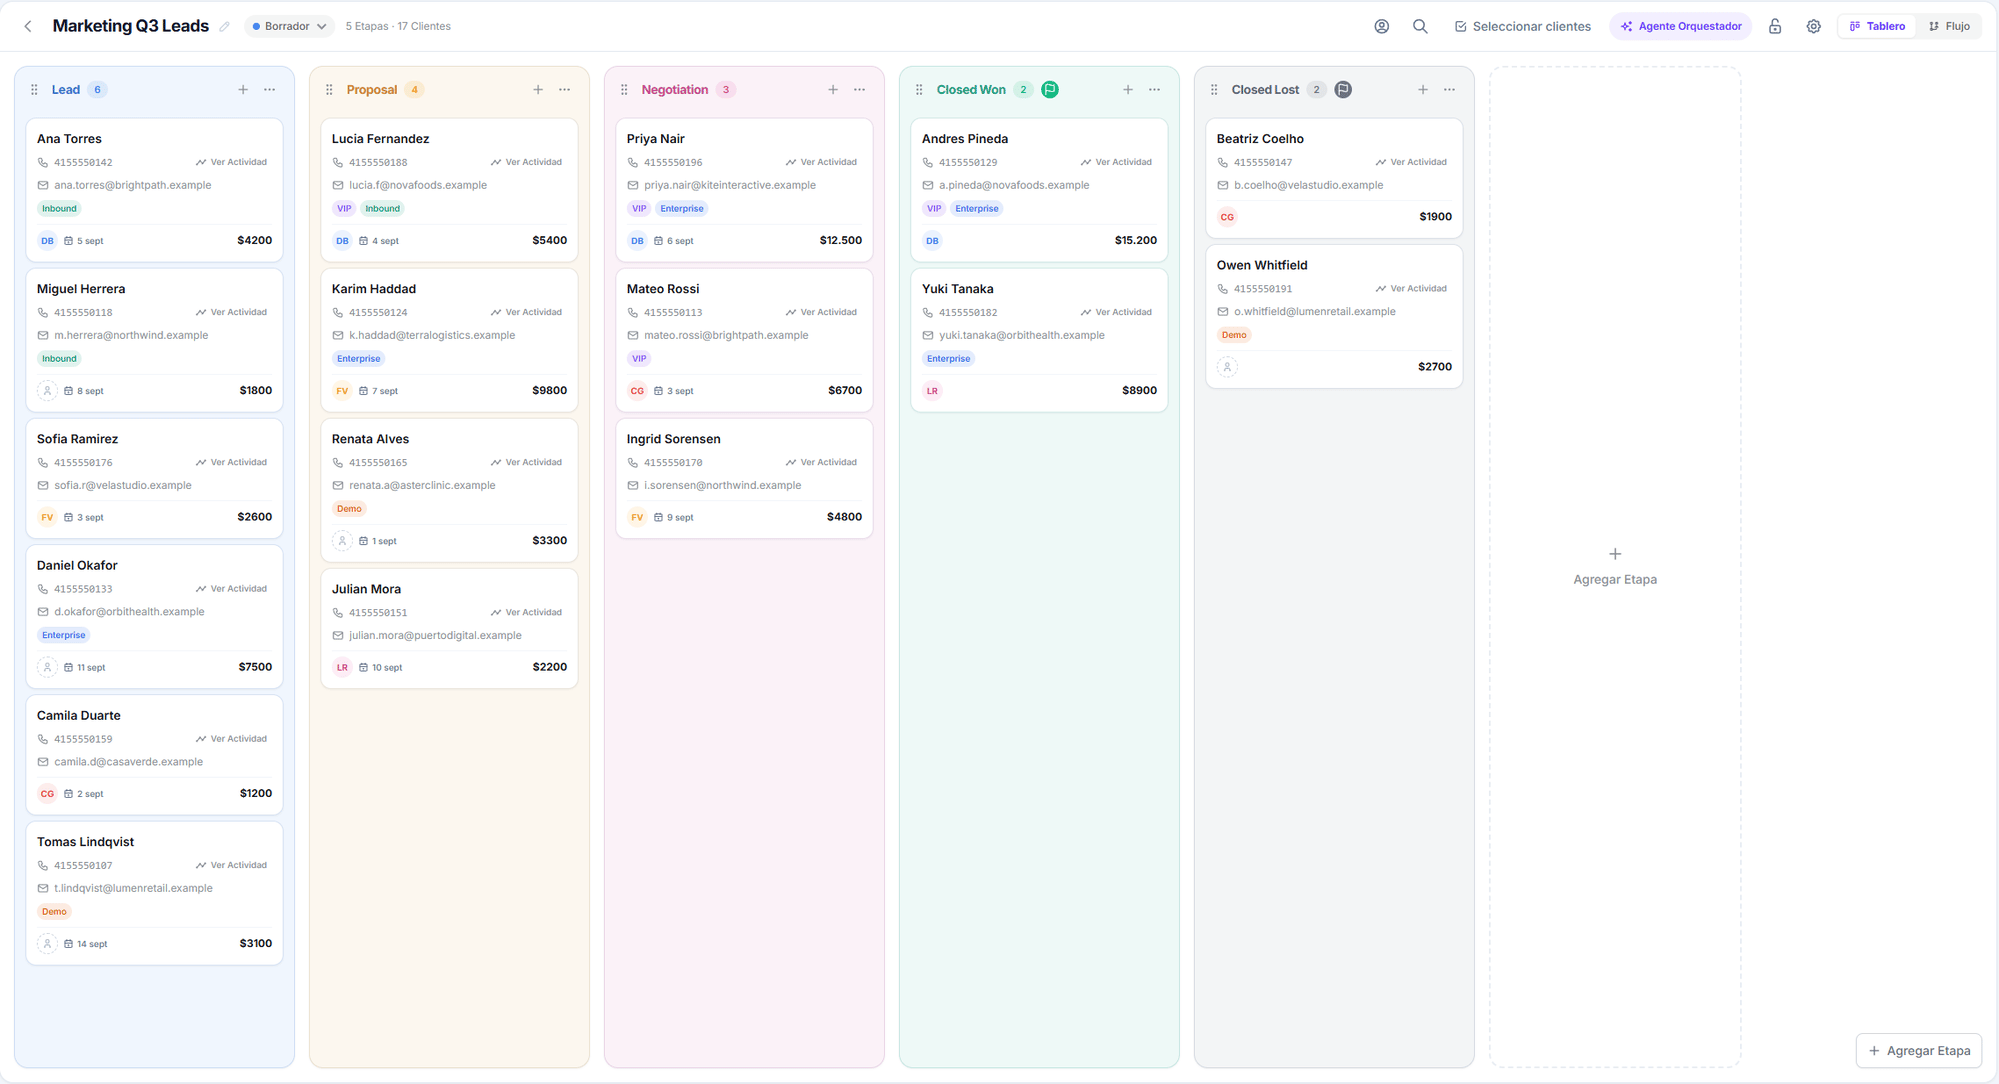Add a client to Closed Won column
Screen dimensions: 1999x1084
coord(1128,90)
